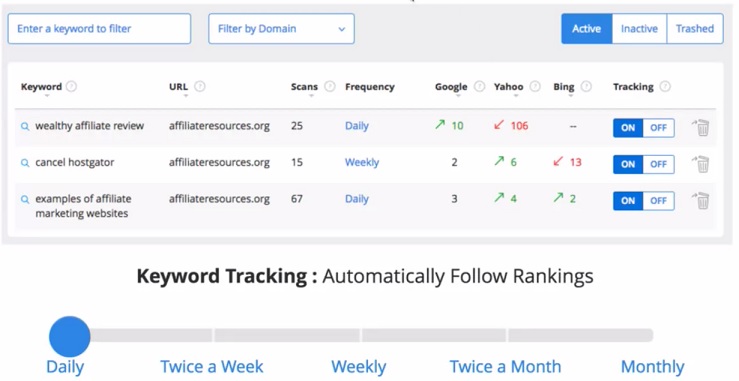The width and height of the screenshot is (739, 381).
Task: Select Weekly label below frequency slider
Action: pos(359,366)
